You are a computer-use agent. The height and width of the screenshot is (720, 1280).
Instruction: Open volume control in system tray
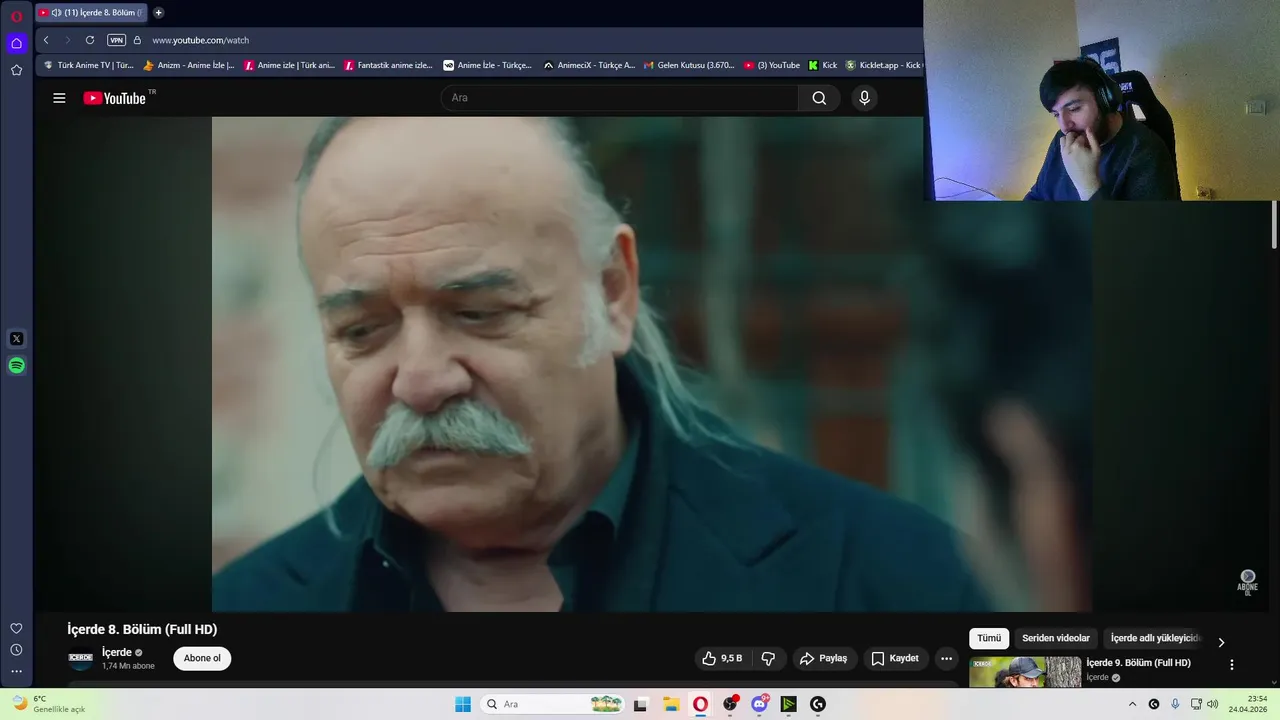pos(1213,704)
